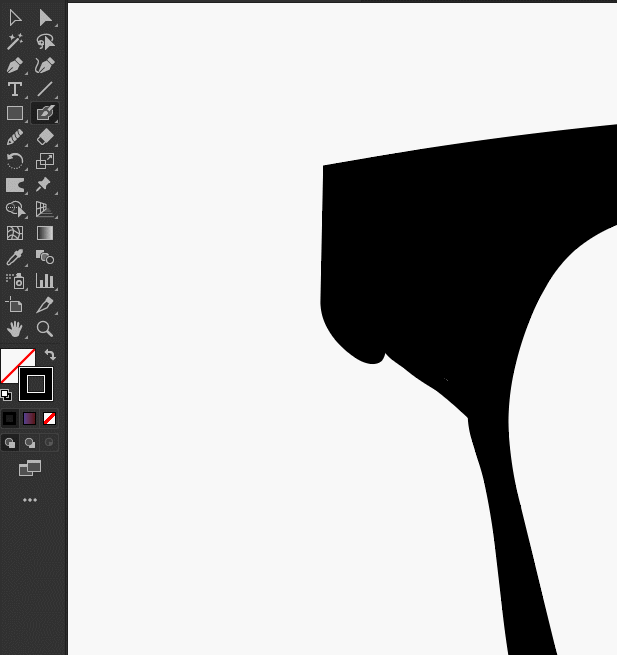Apply solid Color mode button
Viewport: 617px width, 655px height.
[x=10, y=419]
